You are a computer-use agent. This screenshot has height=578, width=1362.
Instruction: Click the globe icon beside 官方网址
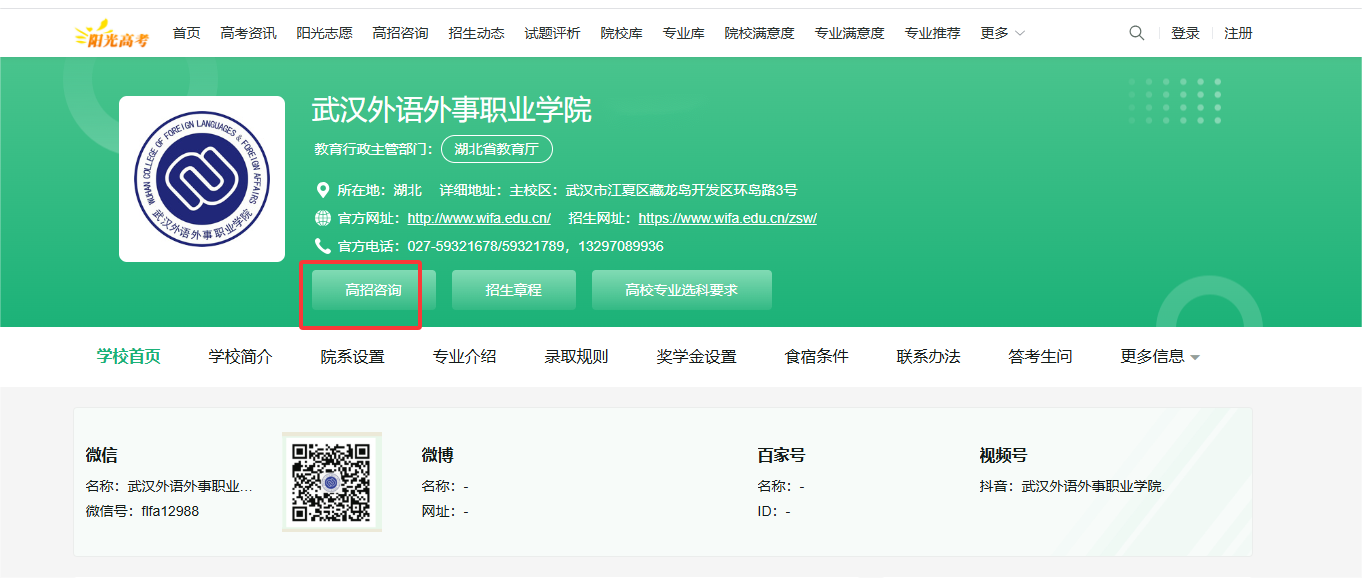323,218
